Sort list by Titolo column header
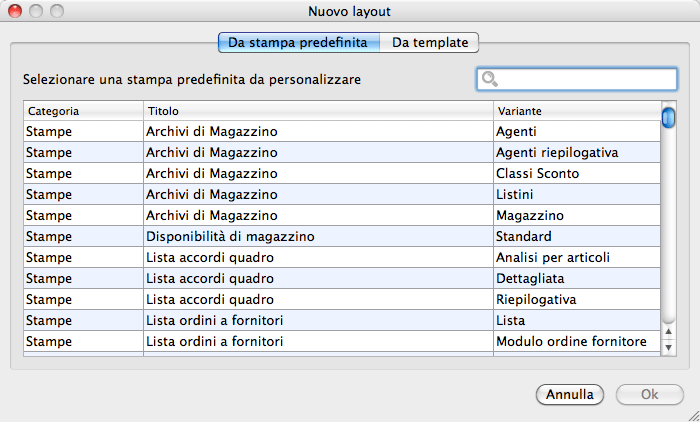The image size is (700, 422). (317, 110)
